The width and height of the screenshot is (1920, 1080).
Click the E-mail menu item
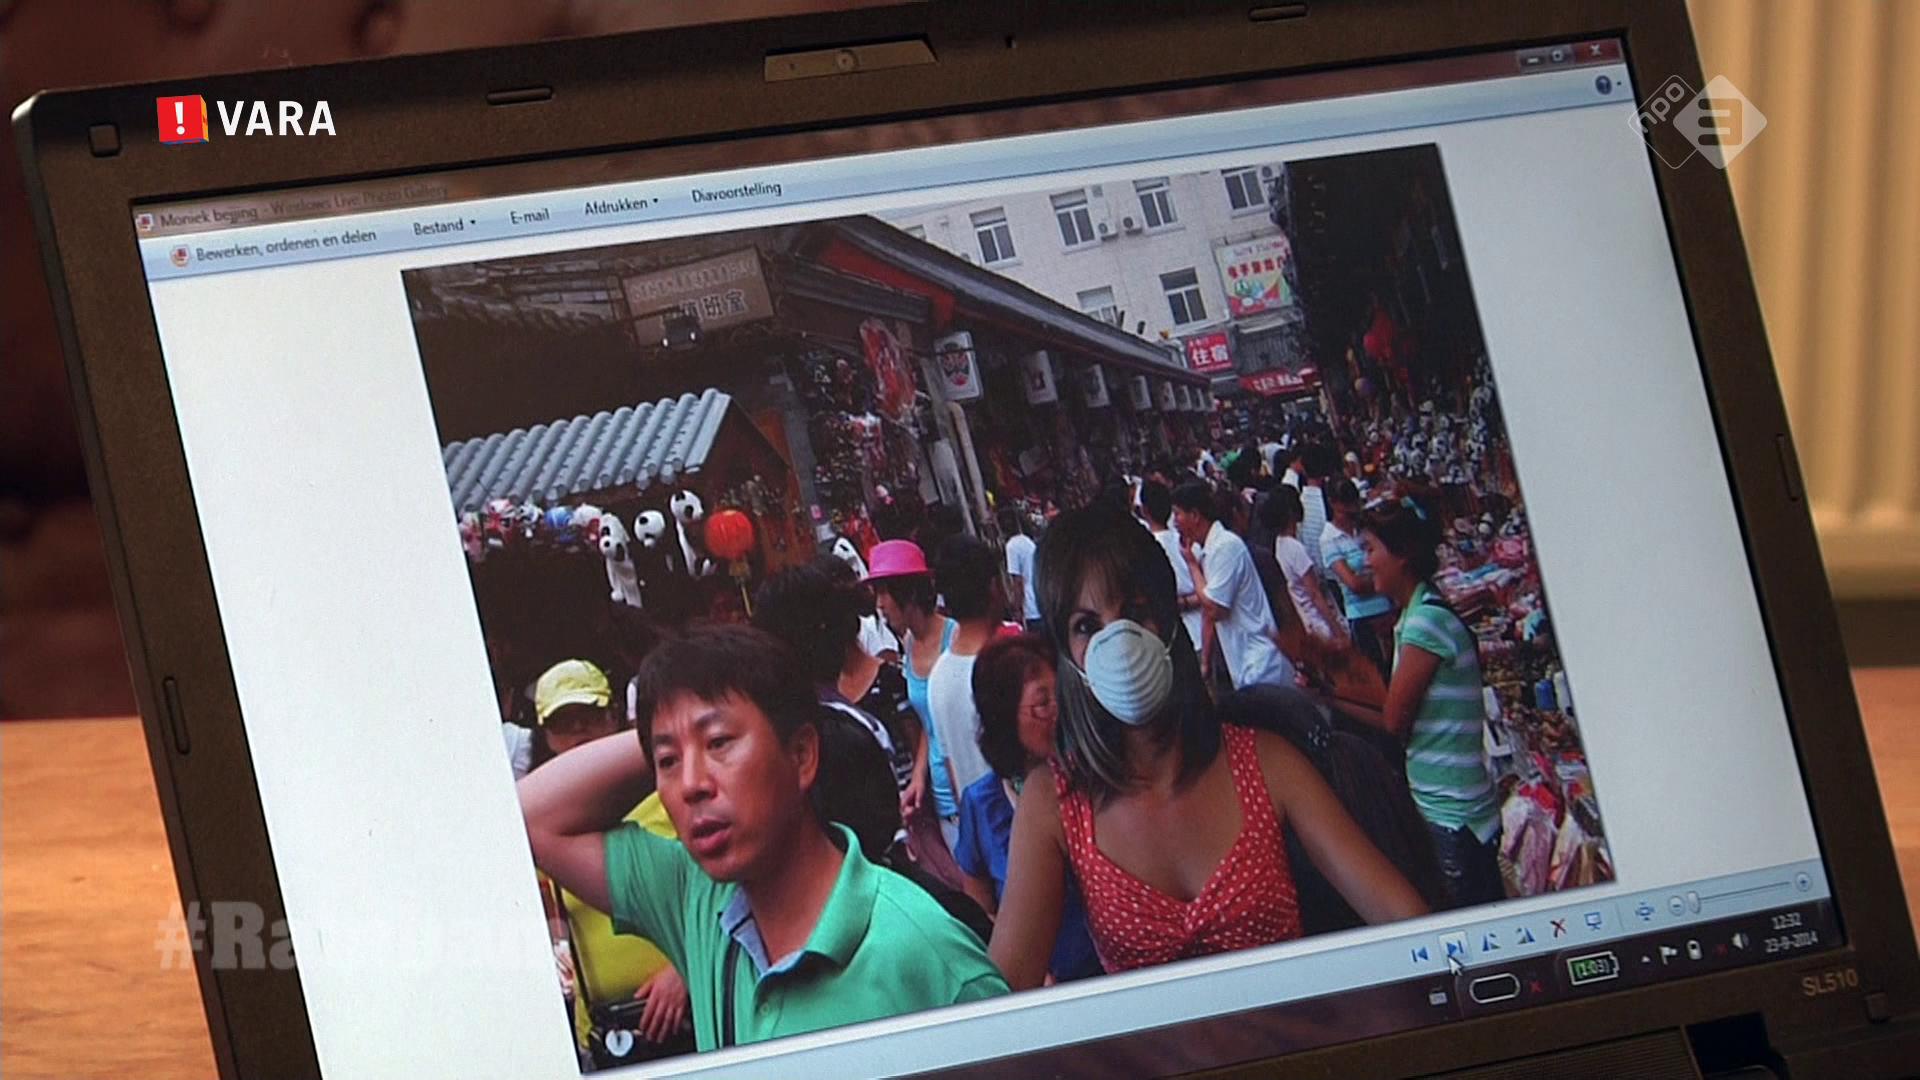point(529,216)
